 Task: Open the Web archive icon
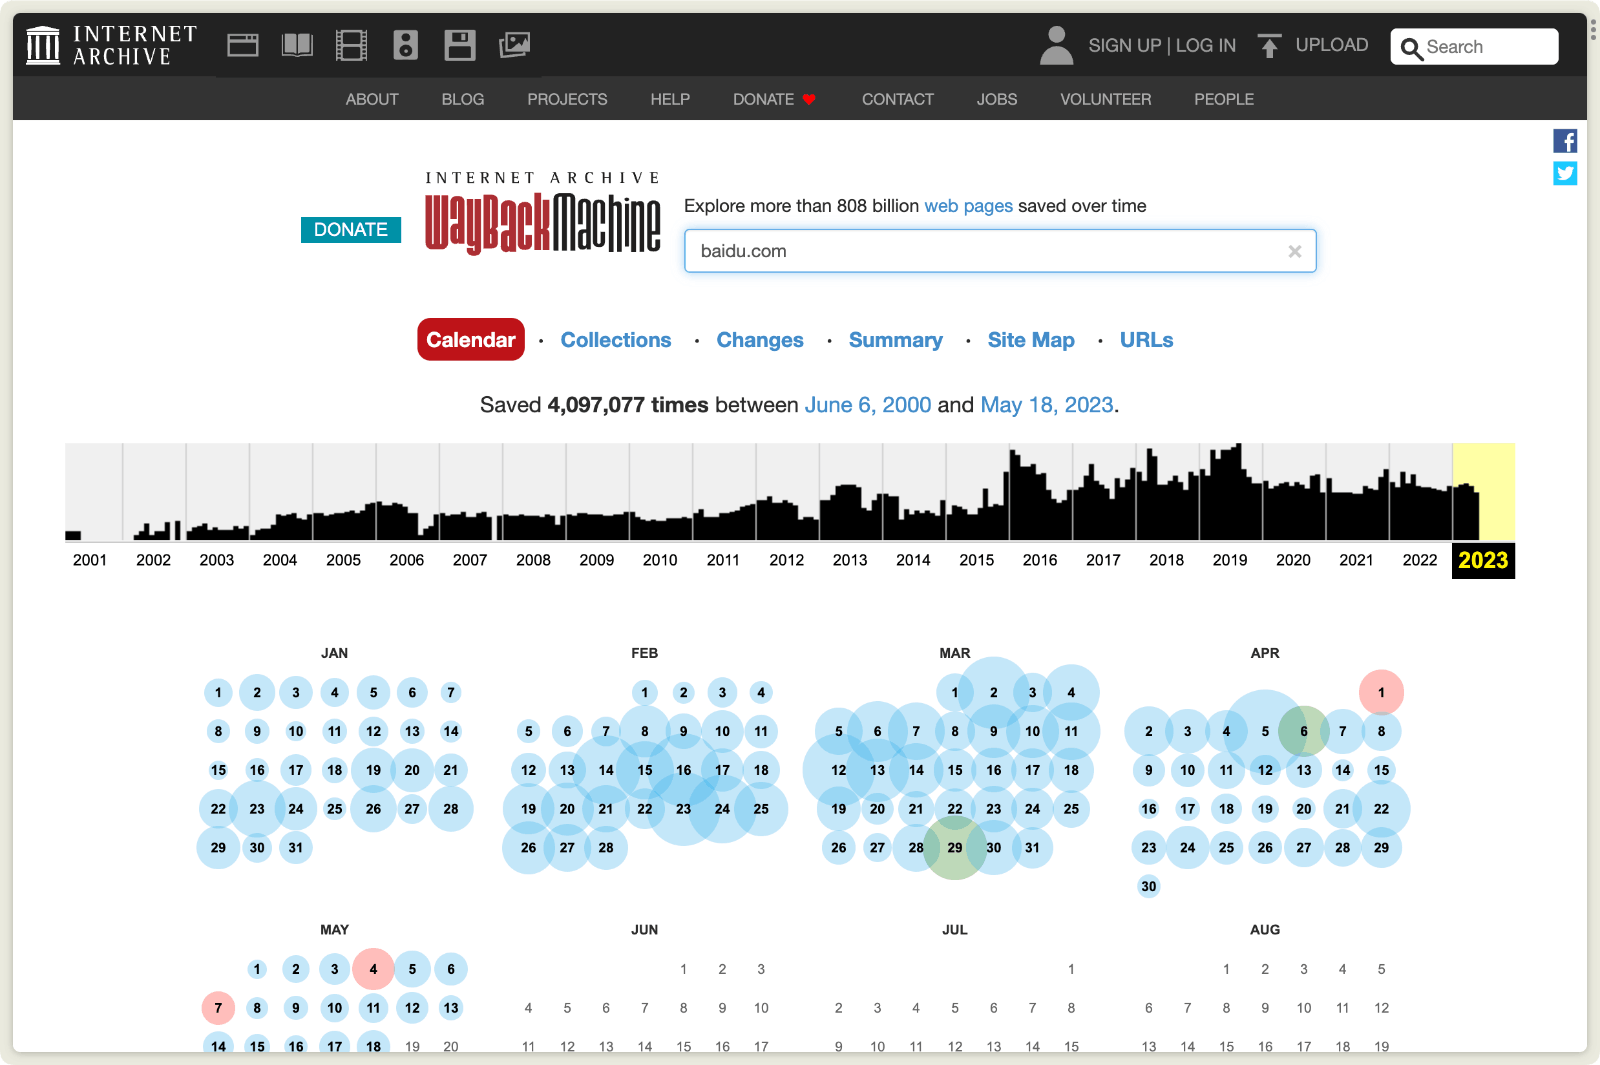[x=243, y=45]
